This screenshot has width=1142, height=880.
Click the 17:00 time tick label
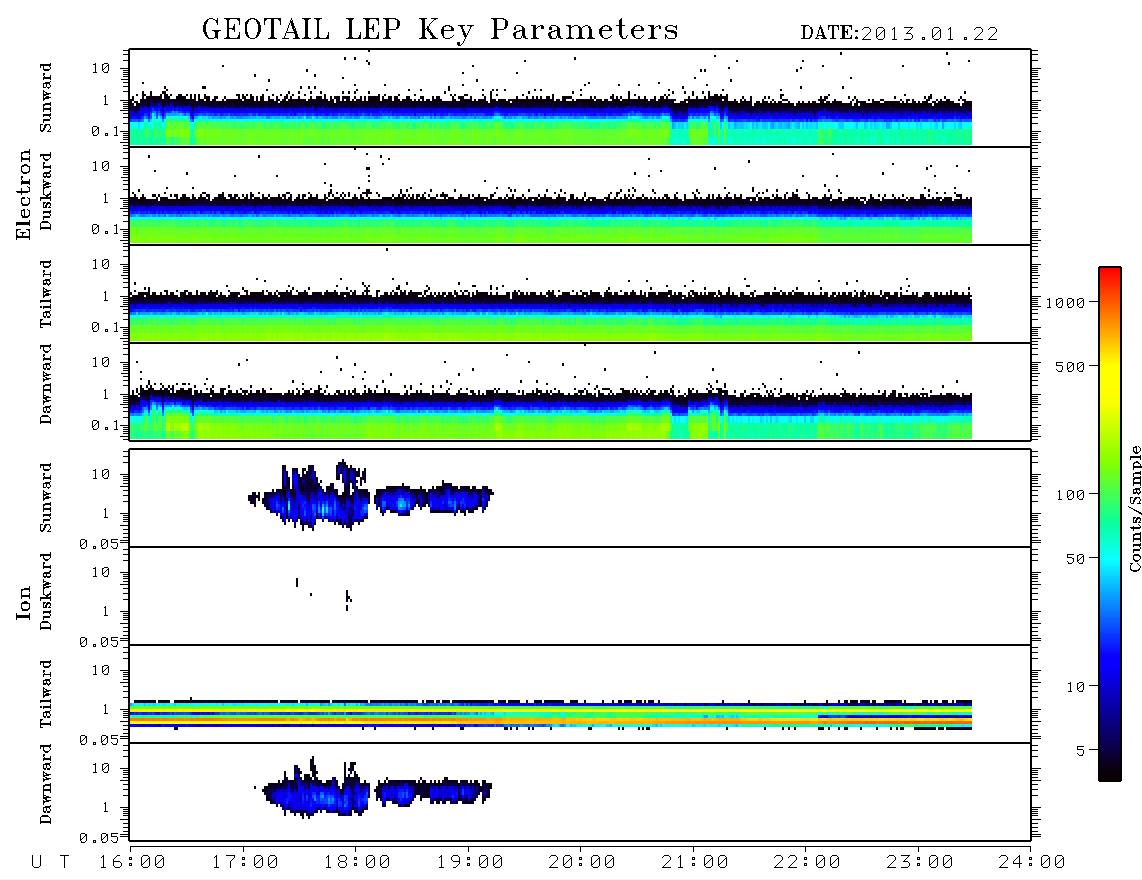pos(245,863)
